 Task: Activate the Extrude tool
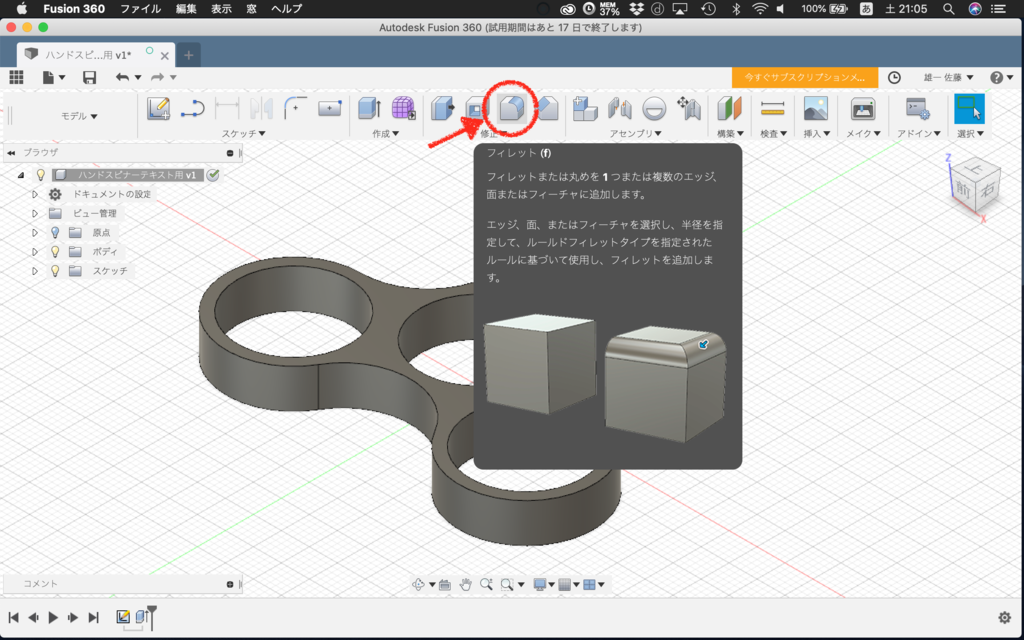[370, 108]
